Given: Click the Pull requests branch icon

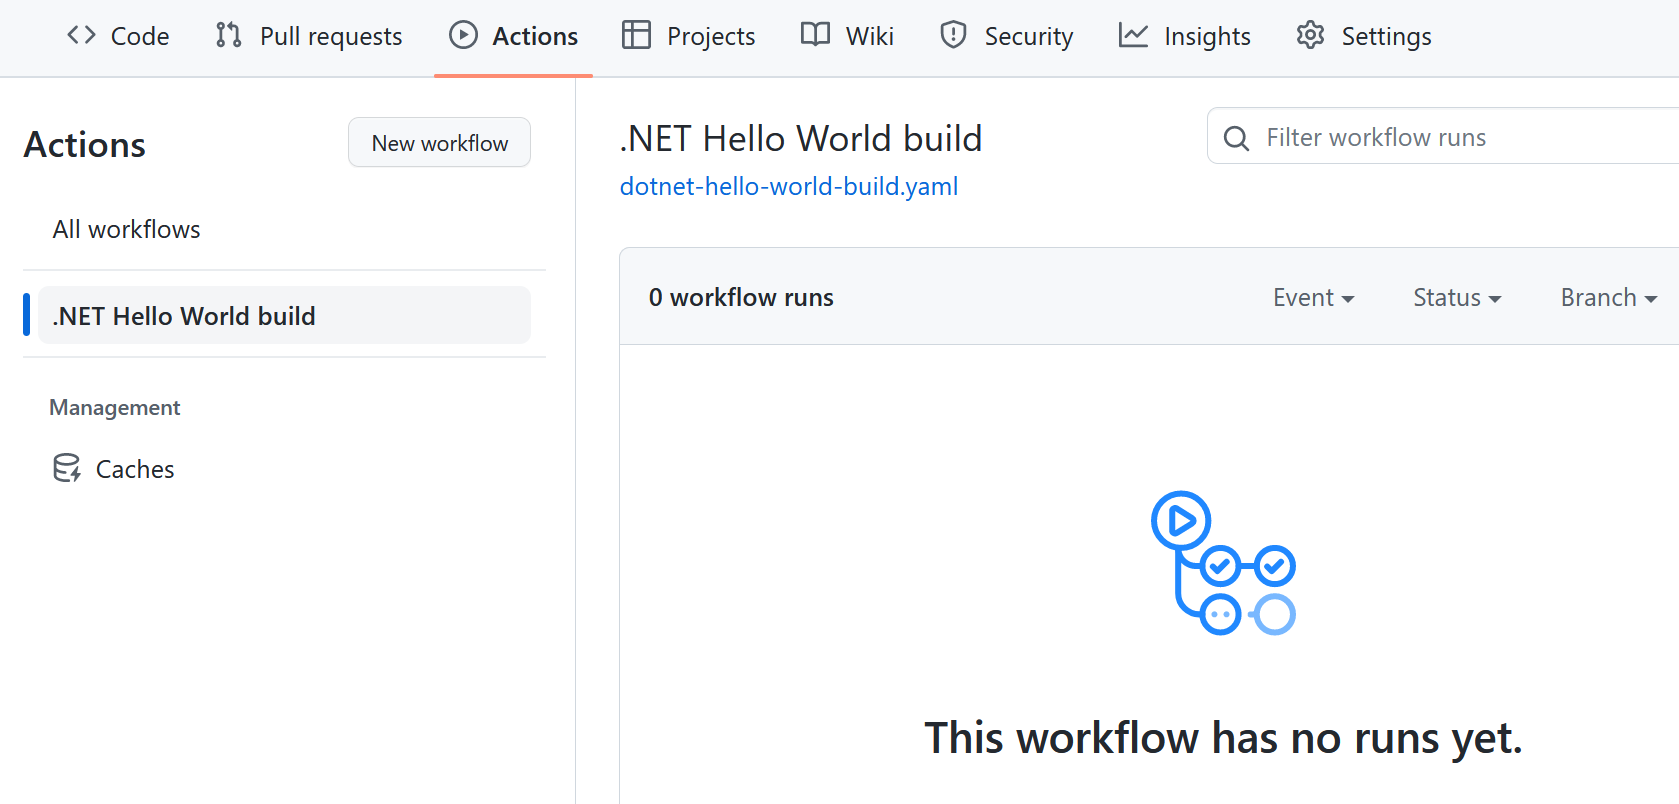Looking at the screenshot, I should 228,35.
